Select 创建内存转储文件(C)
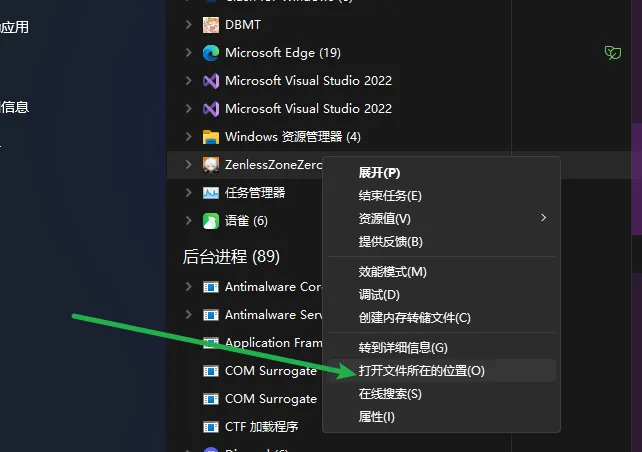Image resolution: width=642 pixels, height=452 pixels. click(x=441, y=318)
